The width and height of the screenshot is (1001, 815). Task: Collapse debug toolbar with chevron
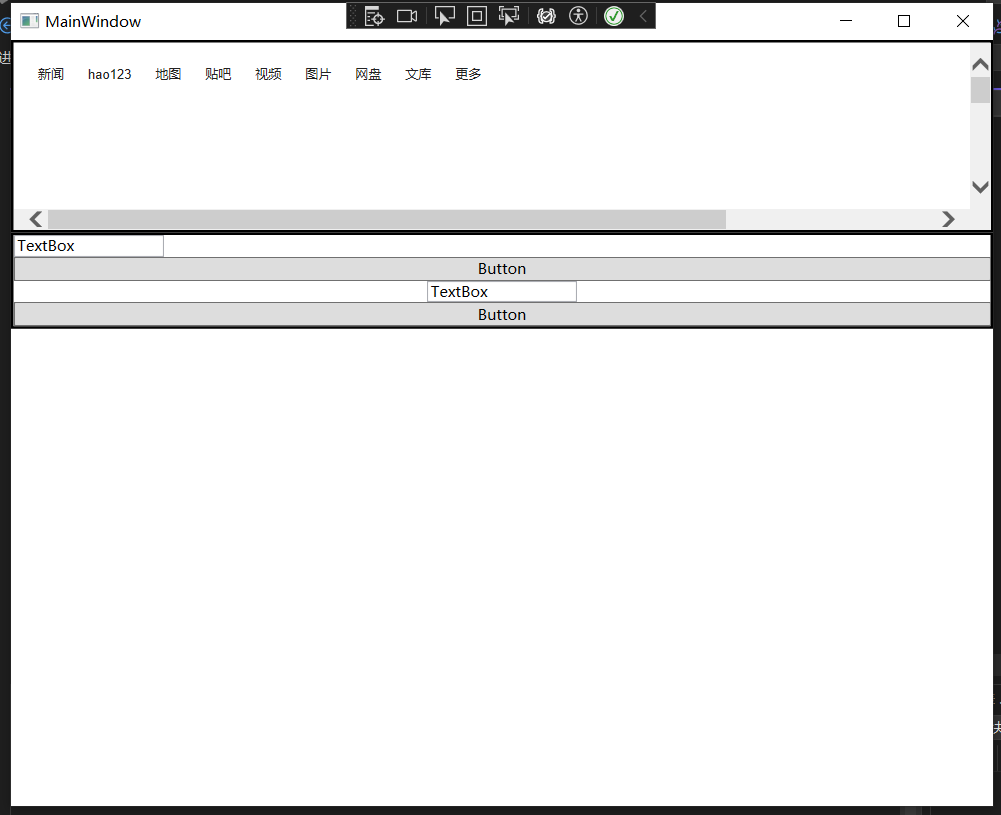tap(644, 16)
